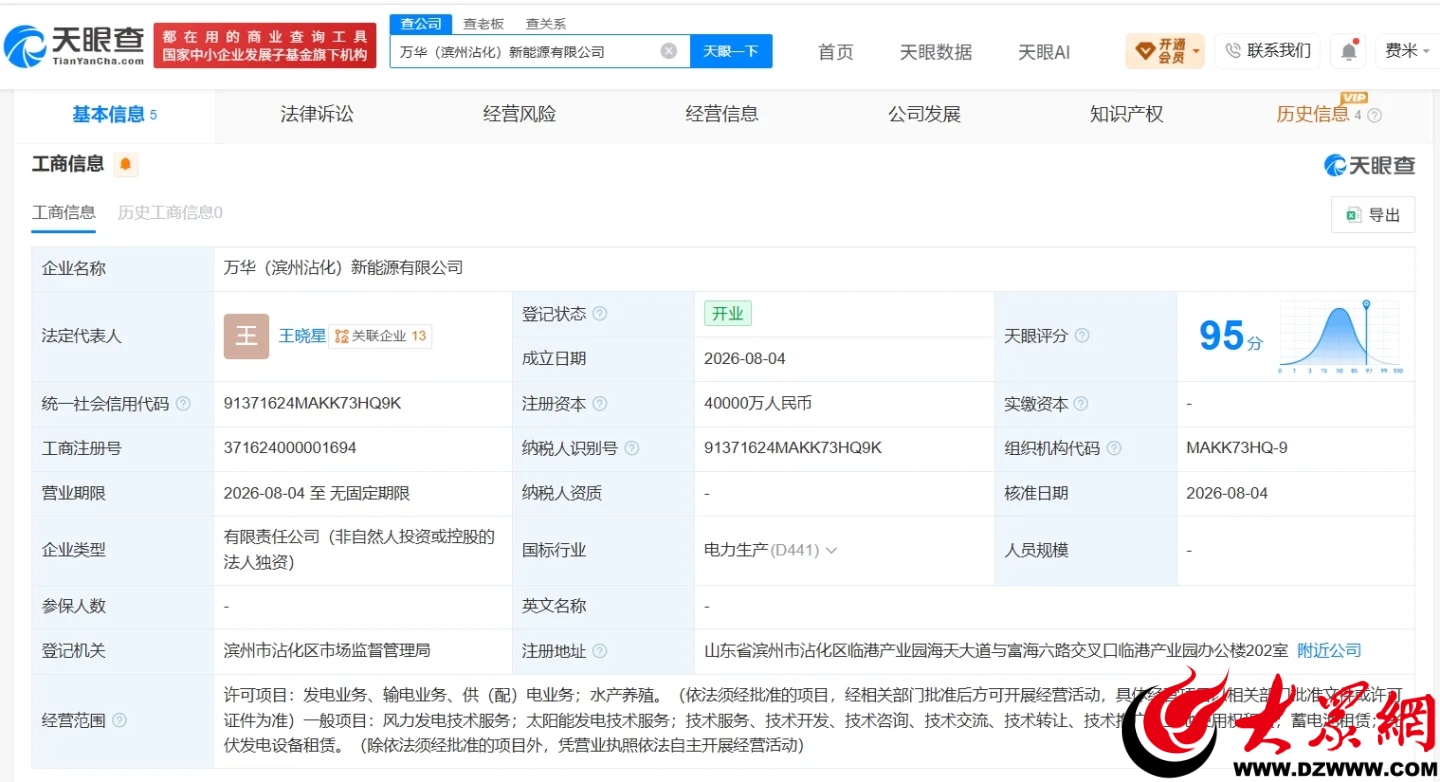Viewport: 1440px width, 782px height.
Task: Click the 开业 status badge
Action: point(728,314)
